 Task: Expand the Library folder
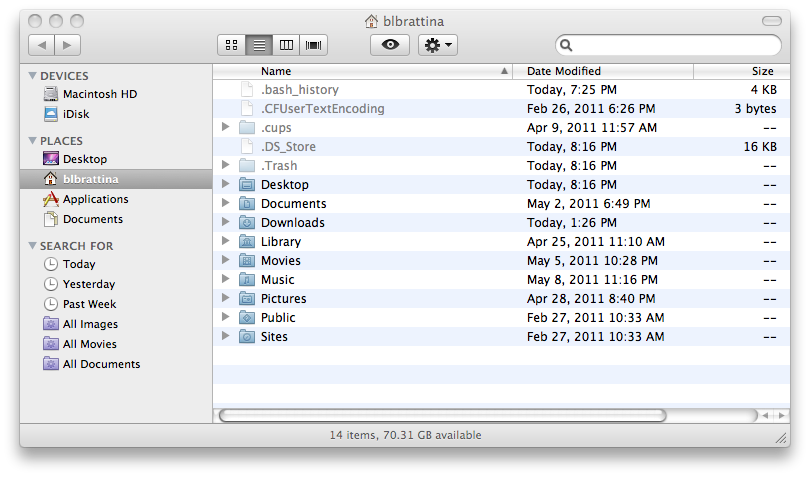click(225, 241)
